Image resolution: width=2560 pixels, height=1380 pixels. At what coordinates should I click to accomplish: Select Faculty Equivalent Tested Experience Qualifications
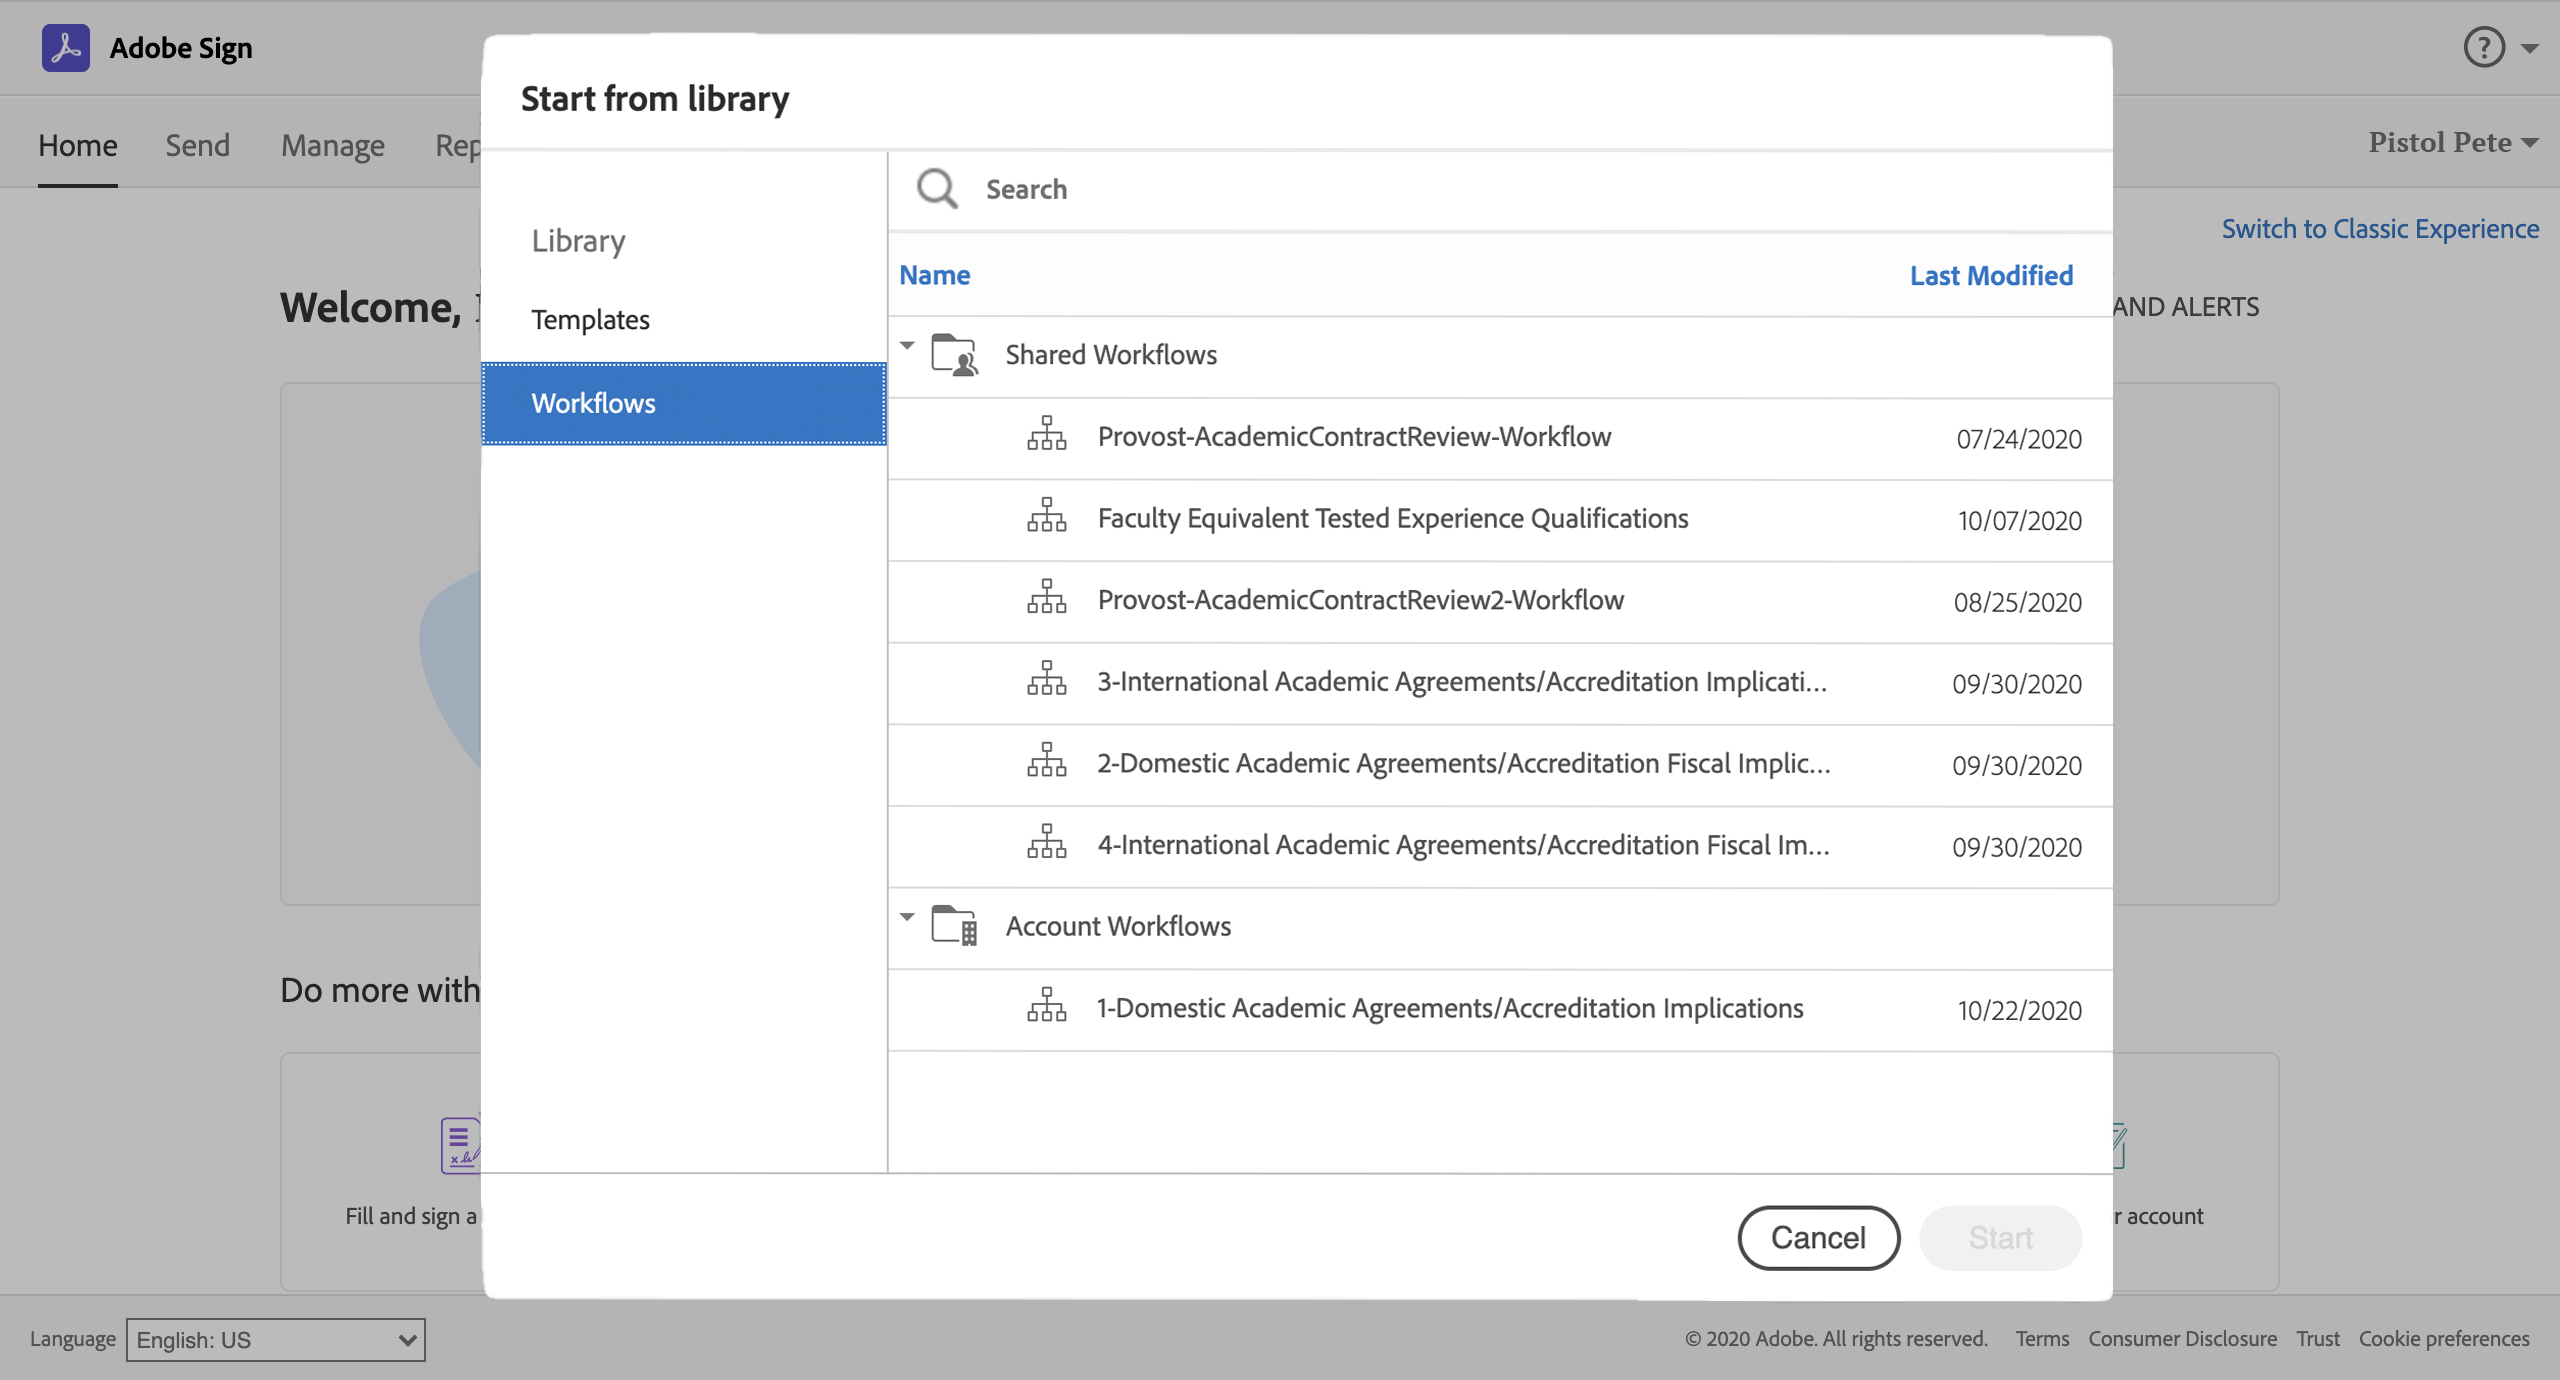click(1500, 520)
